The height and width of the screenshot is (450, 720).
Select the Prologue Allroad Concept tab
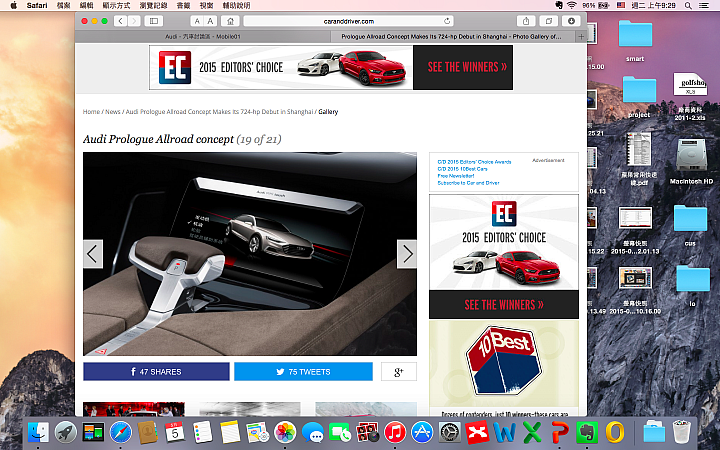coord(453,37)
